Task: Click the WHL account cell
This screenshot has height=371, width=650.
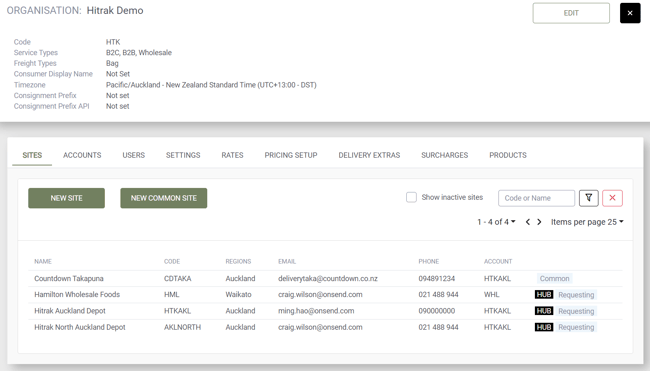Action: [492, 295]
